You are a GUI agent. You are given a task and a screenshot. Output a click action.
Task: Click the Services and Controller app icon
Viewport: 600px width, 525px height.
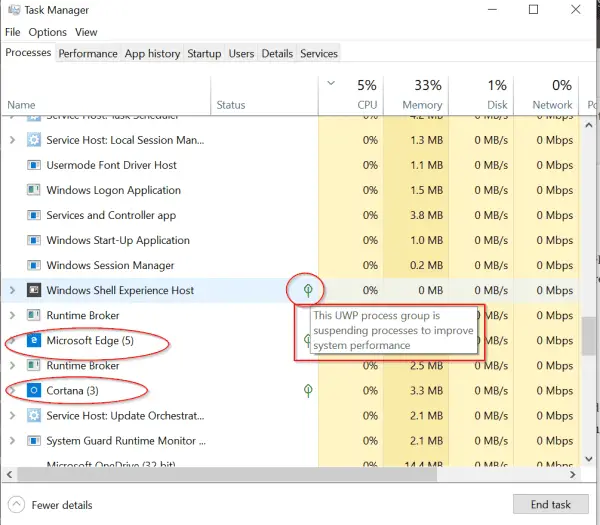(34, 215)
